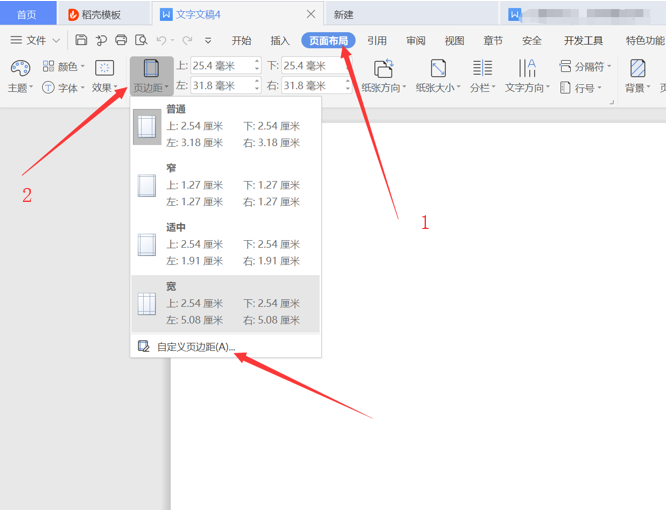This screenshot has height=512, width=666.
Task: Click the export PDF icon beside Save
Action: (x=101, y=40)
